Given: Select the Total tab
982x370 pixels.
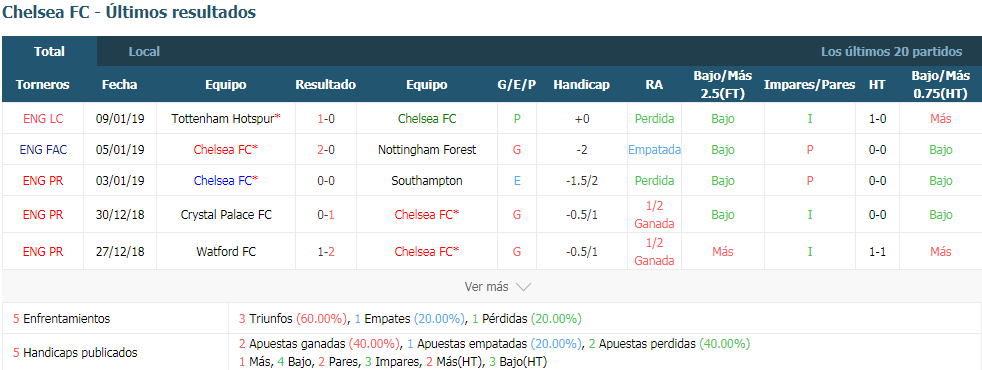Looking at the screenshot, I should coord(49,51).
